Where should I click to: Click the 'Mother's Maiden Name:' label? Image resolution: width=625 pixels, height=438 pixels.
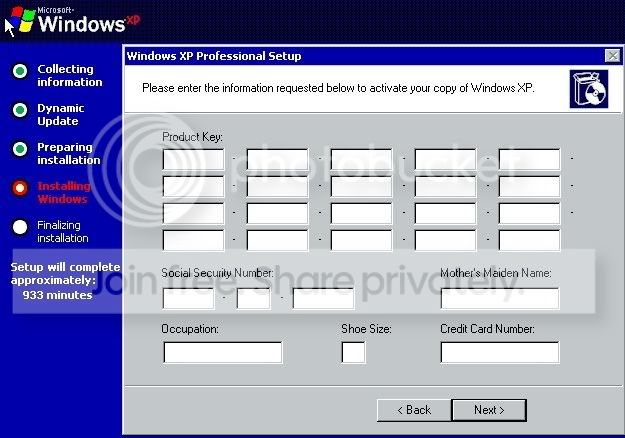[x=495, y=273]
